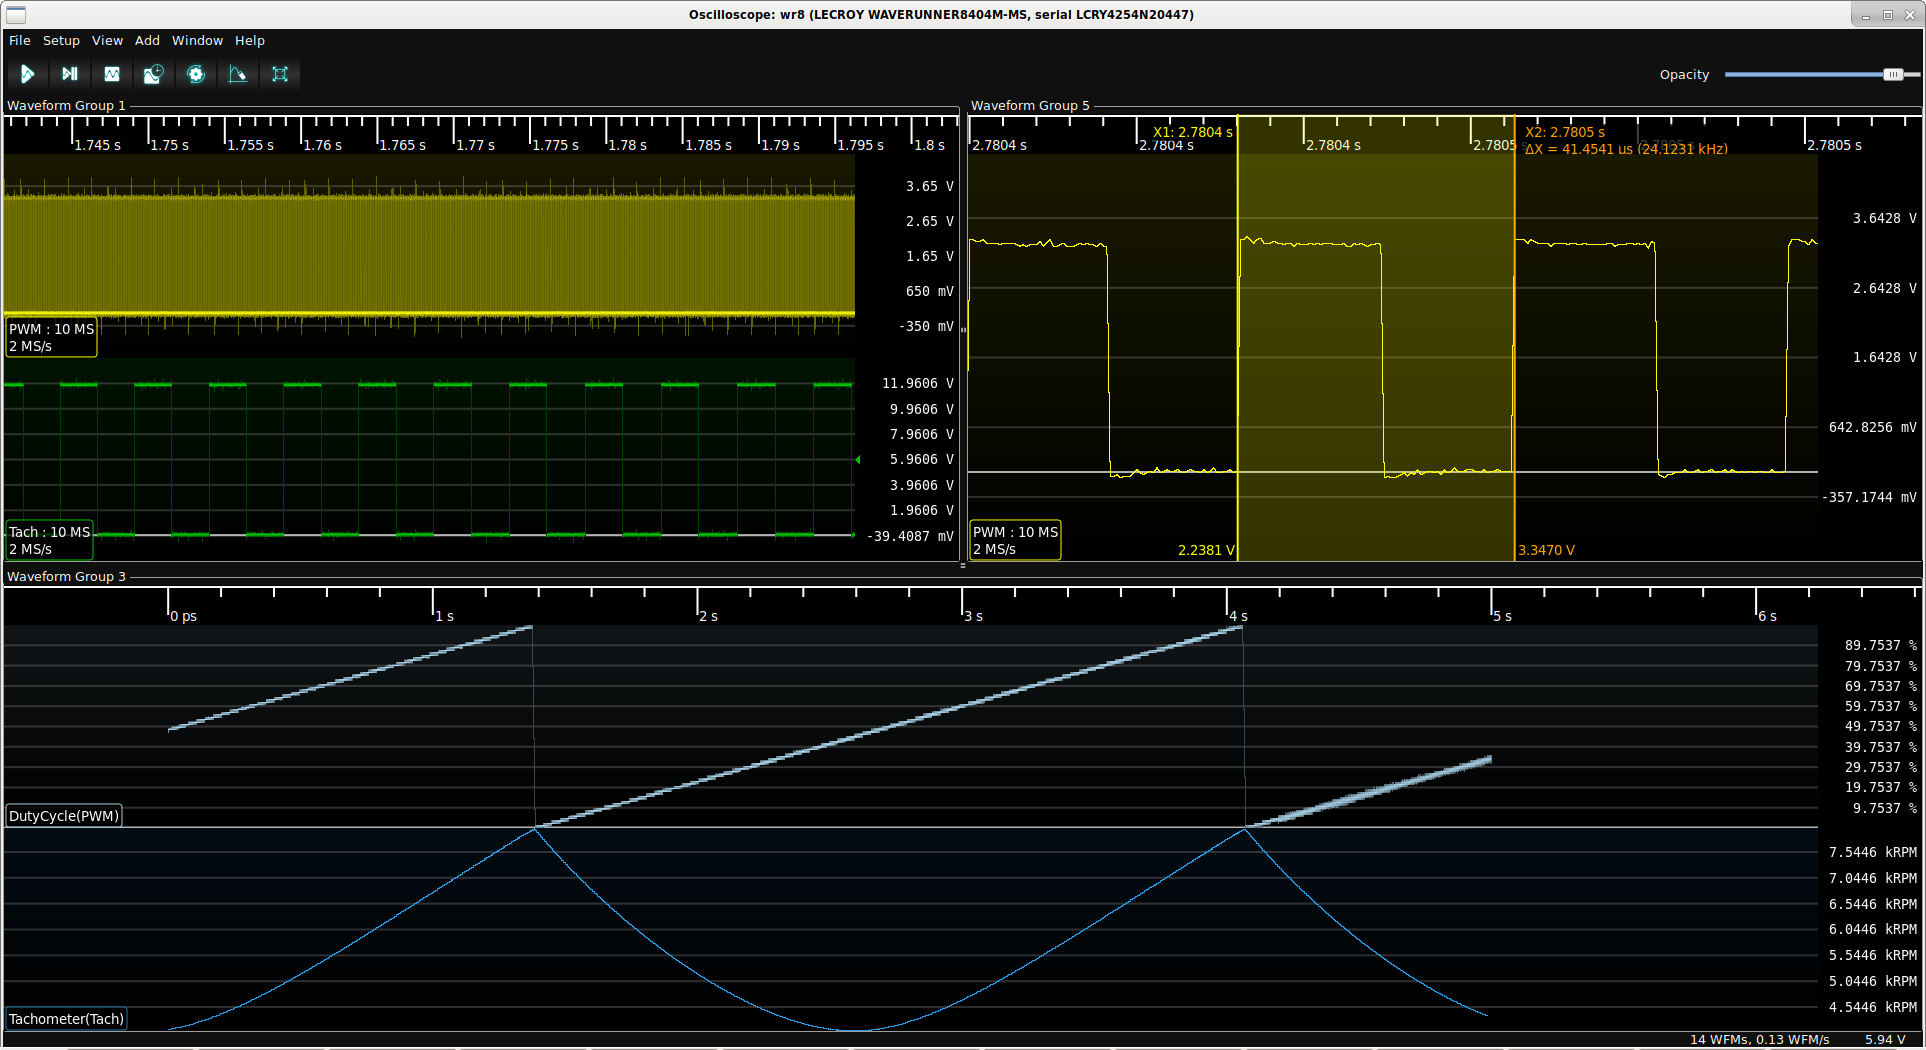Click the 4 s tick in Group 3 timeline
1926x1050 pixels.
click(x=1238, y=616)
